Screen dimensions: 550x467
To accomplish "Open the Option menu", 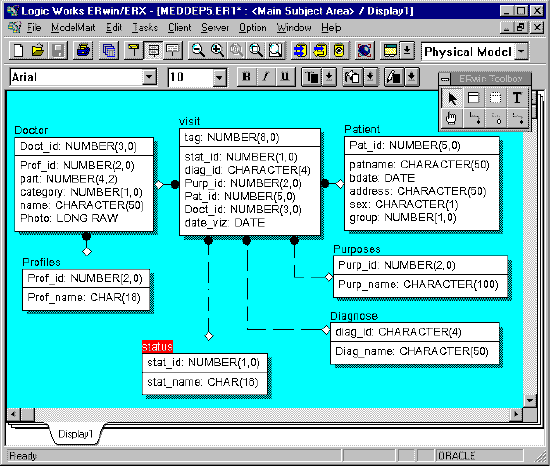I will coord(253,28).
